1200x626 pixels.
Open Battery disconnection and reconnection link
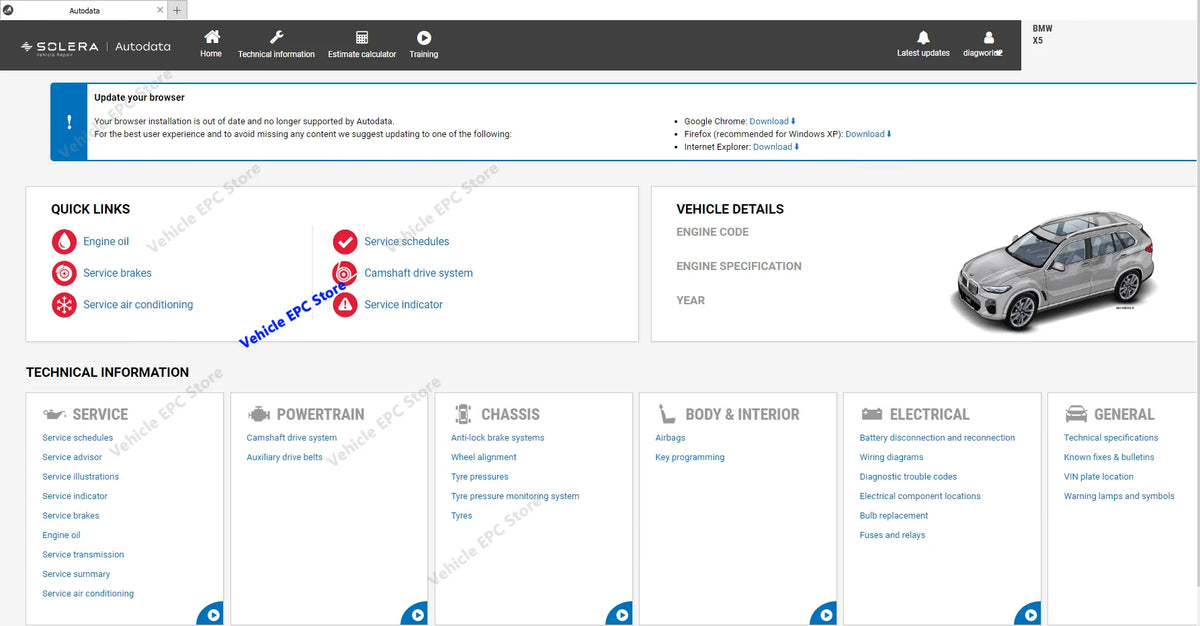(x=937, y=438)
